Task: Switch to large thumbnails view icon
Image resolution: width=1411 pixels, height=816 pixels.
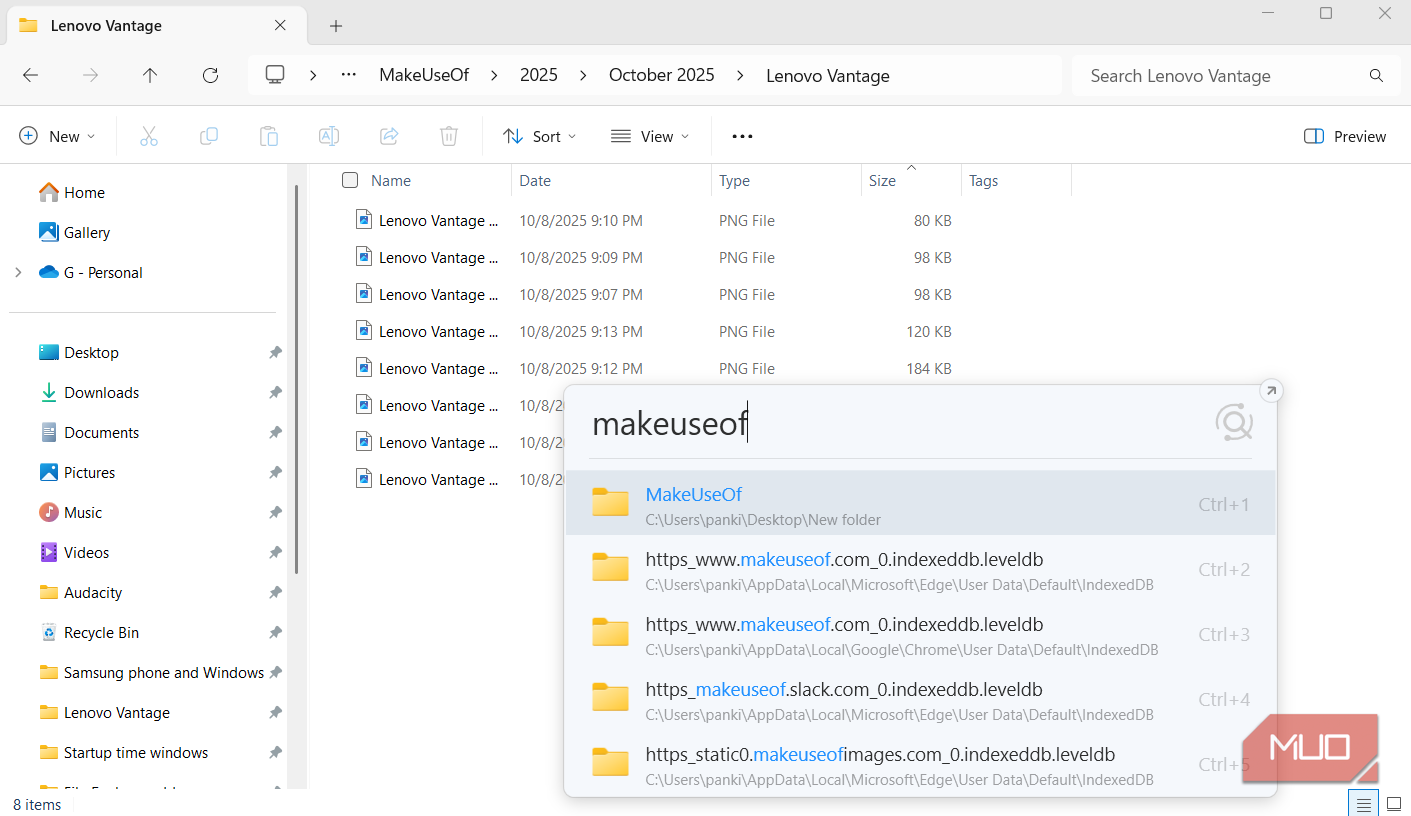Action: coord(1394,804)
